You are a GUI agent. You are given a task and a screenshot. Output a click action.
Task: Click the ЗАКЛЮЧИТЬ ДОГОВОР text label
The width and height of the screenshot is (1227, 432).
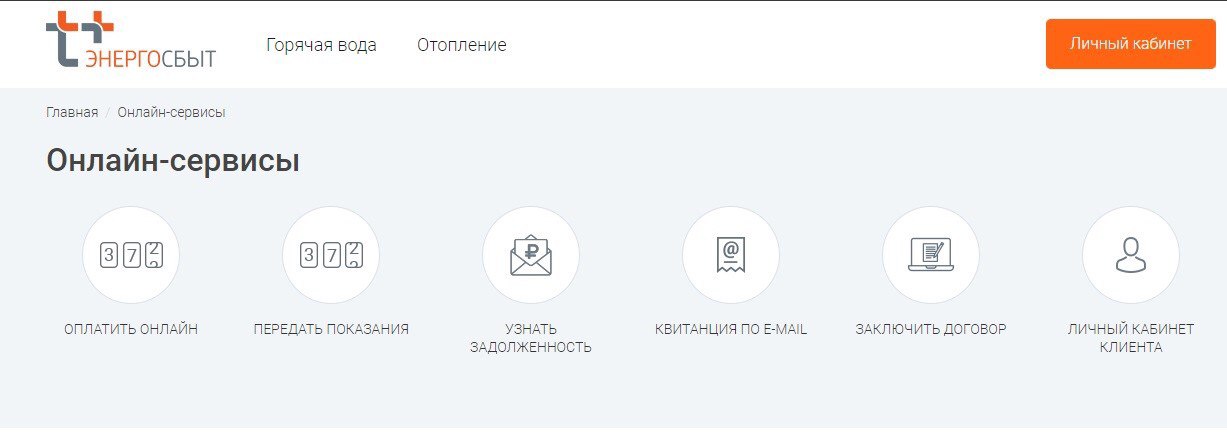[x=931, y=329]
